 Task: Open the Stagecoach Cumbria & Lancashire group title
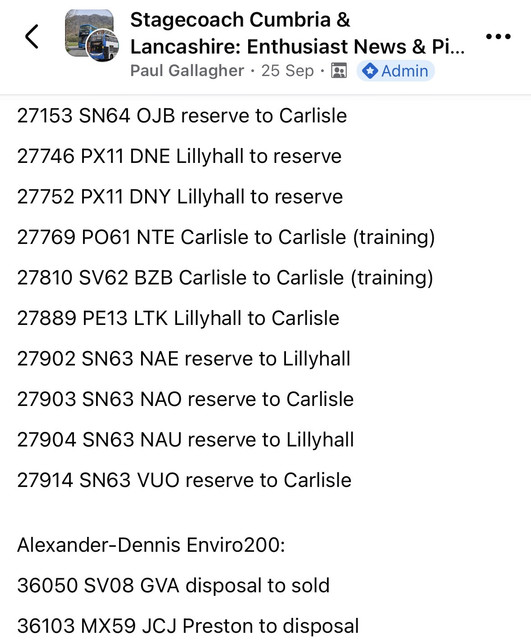pyautogui.click(x=297, y=33)
